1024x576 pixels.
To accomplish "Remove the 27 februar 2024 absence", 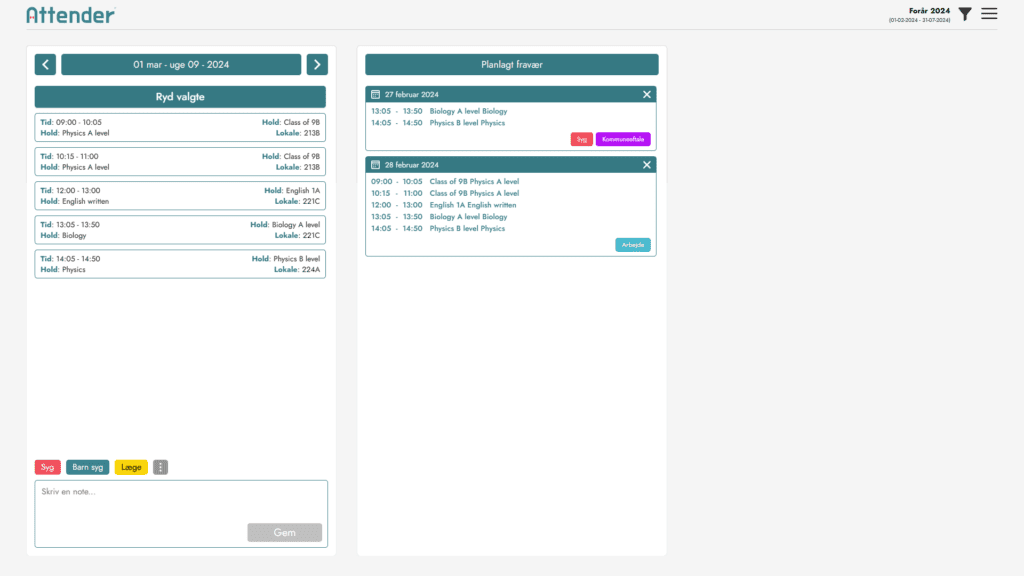I will tap(647, 94).
